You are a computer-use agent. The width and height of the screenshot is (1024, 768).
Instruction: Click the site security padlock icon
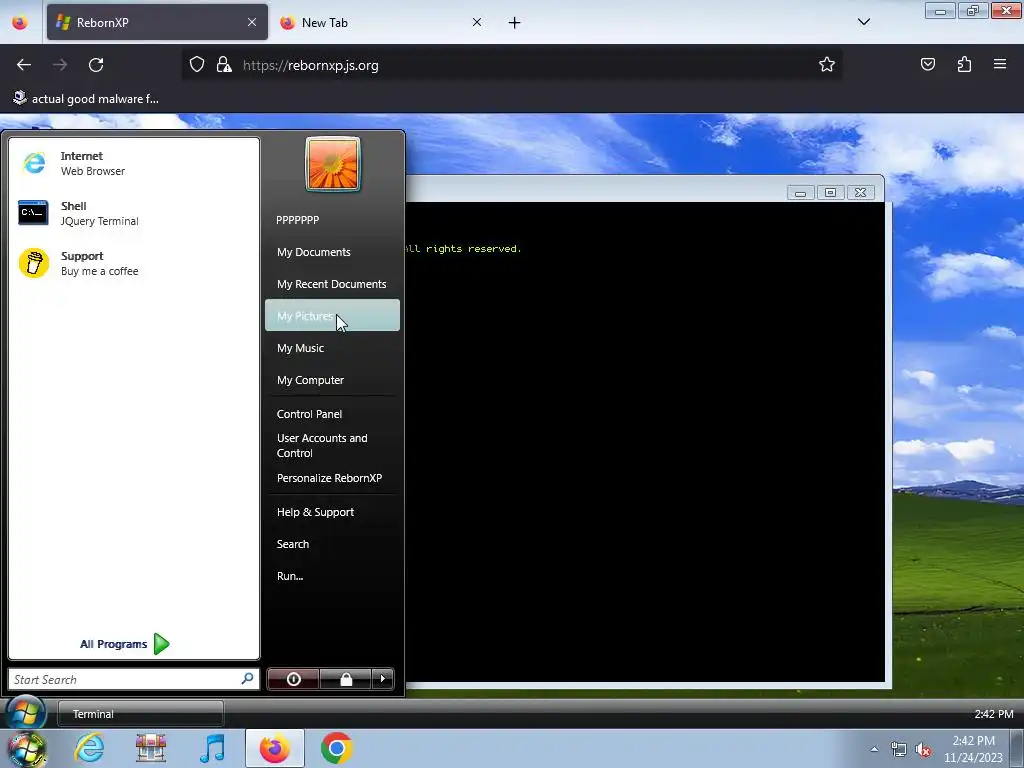coord(224,65)
